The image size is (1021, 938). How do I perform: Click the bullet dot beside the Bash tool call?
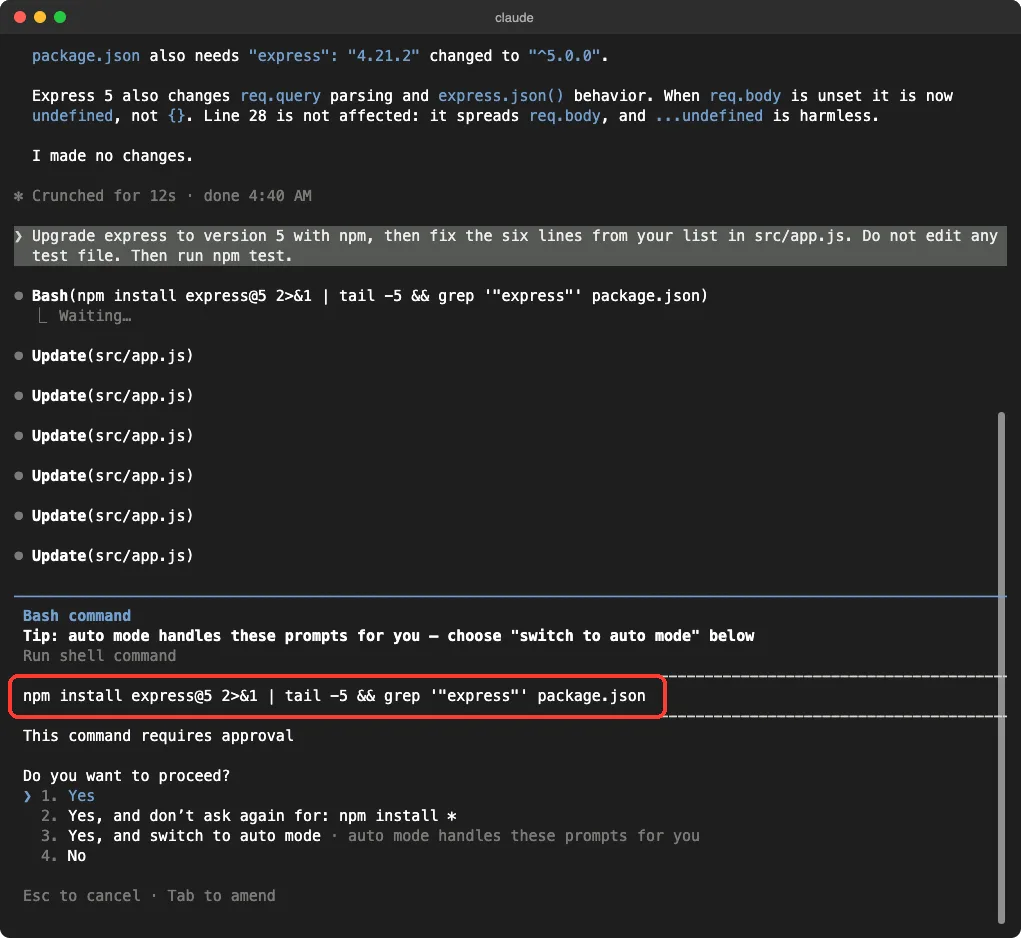click(x=19, y=296)
